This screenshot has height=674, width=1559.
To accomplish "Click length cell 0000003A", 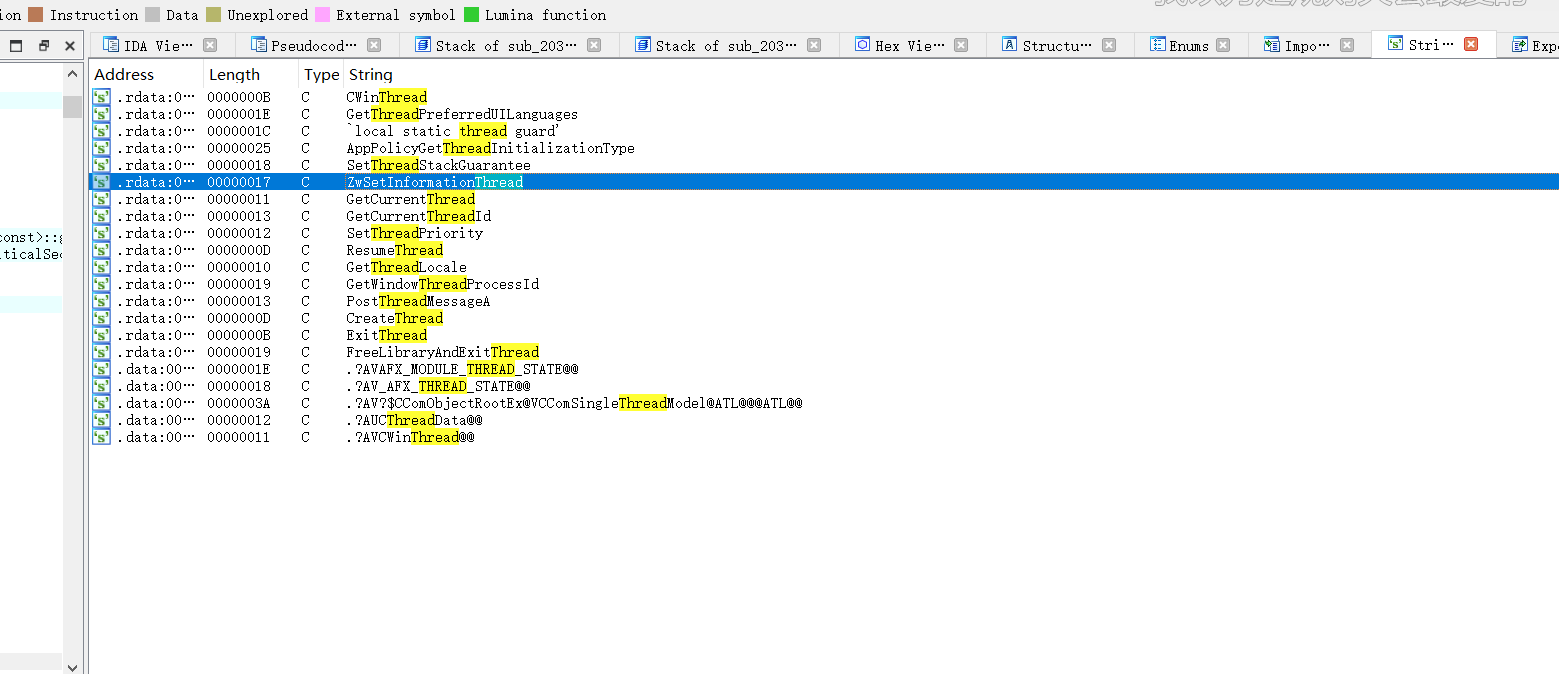I will coord(238,403).
